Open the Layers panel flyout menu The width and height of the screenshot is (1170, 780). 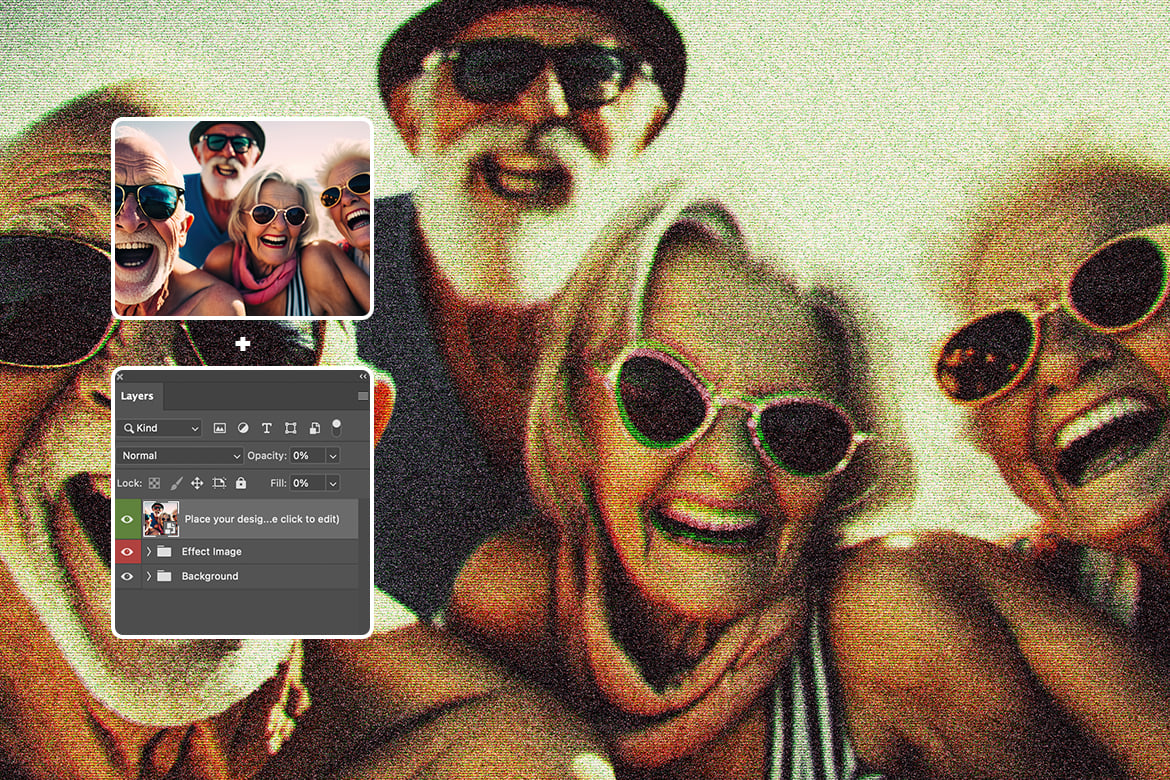click(x=363, y=396)
